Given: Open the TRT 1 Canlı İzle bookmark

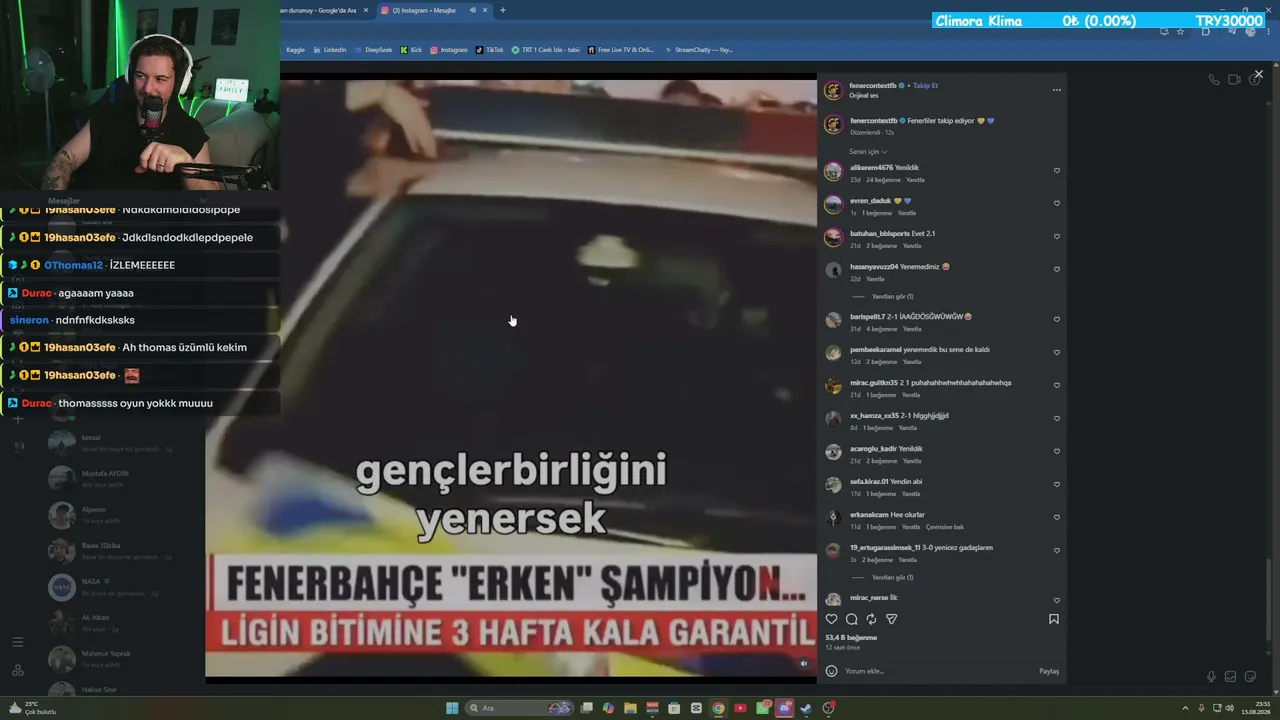Looking at the screenshot, I should click(x=545, y=49).
